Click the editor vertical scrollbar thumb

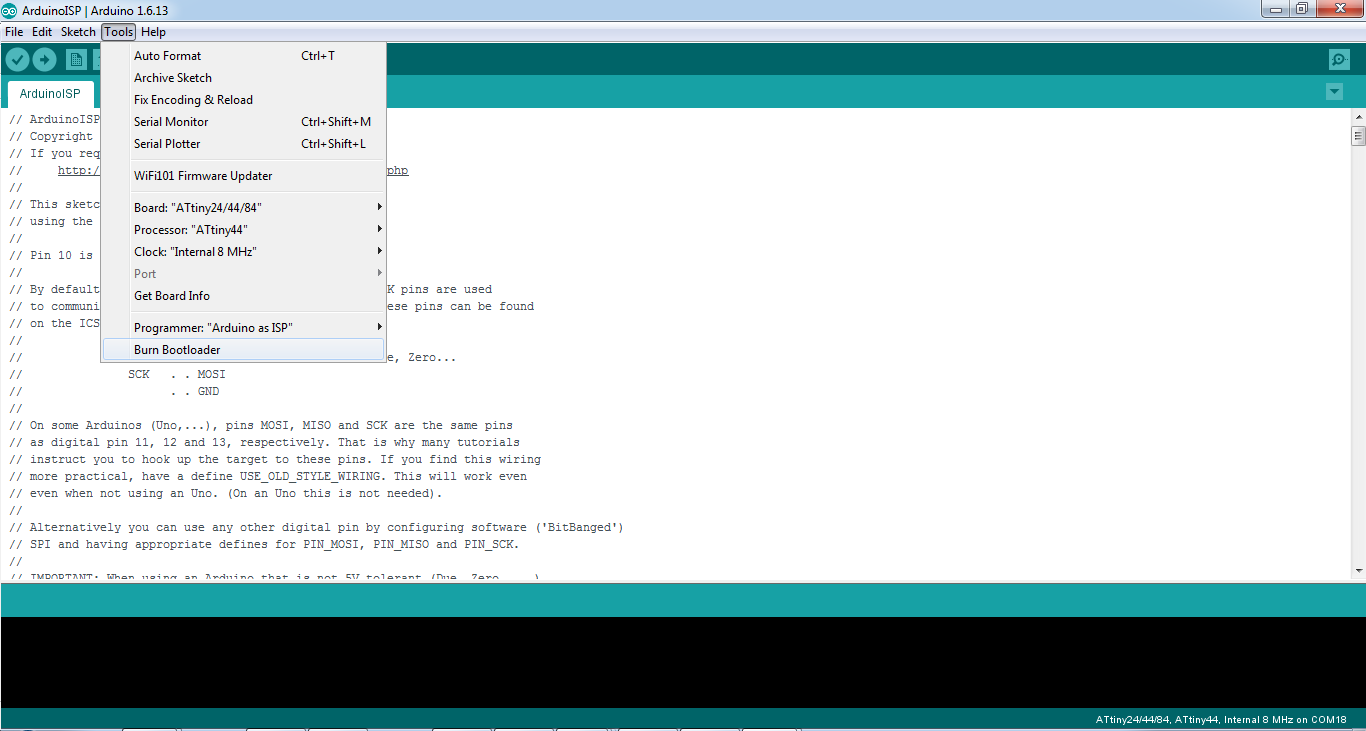(1358, 136)
